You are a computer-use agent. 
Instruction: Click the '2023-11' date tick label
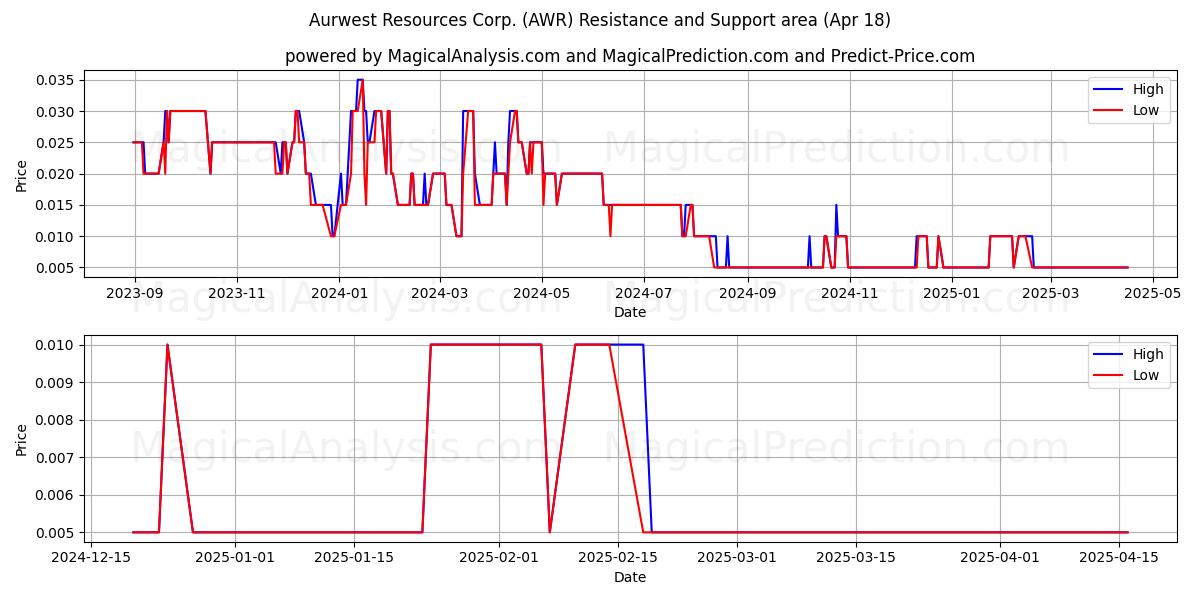(x=237, y=293)
